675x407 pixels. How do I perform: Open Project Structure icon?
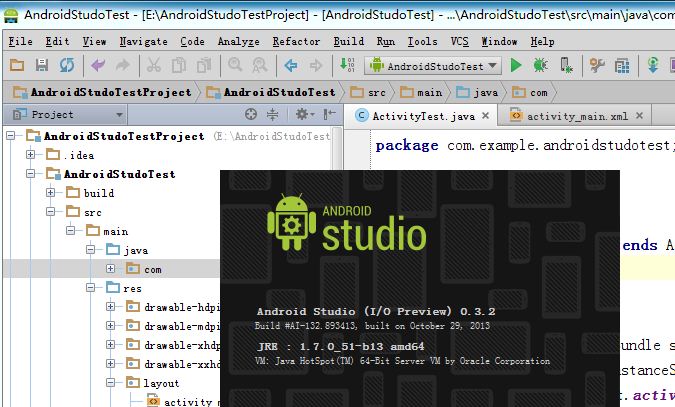coord(622,66)
